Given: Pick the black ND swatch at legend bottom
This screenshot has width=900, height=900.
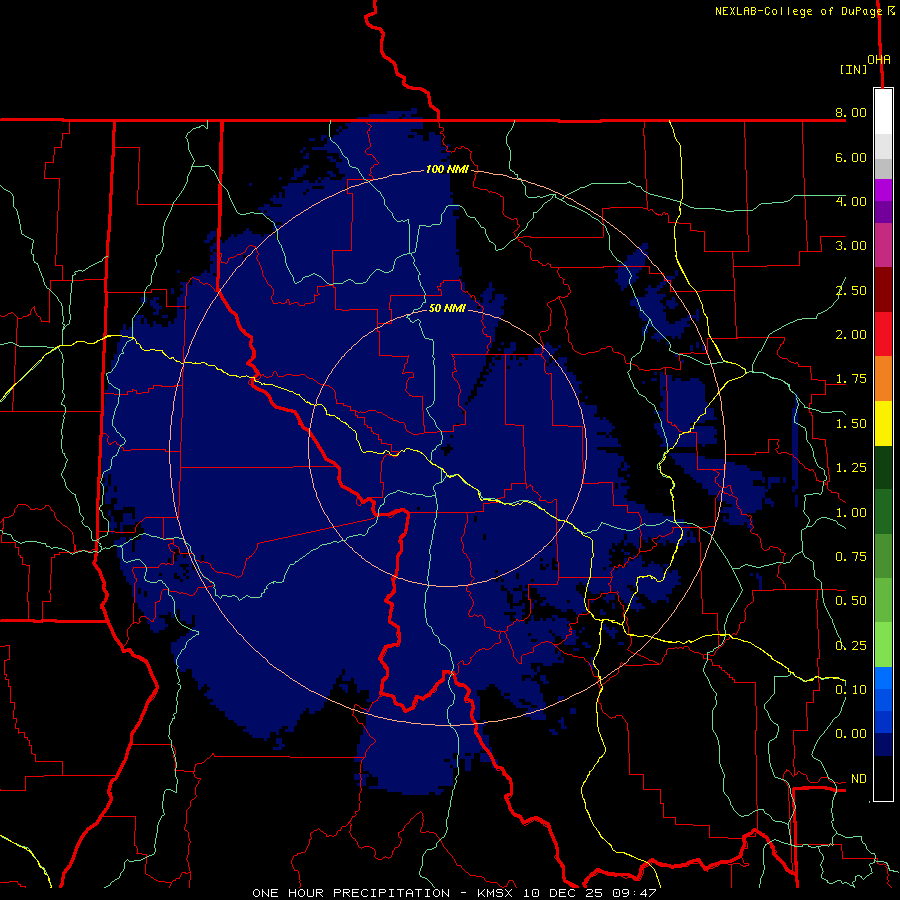Looking at the screenshot, I should [x=883, y=778].
